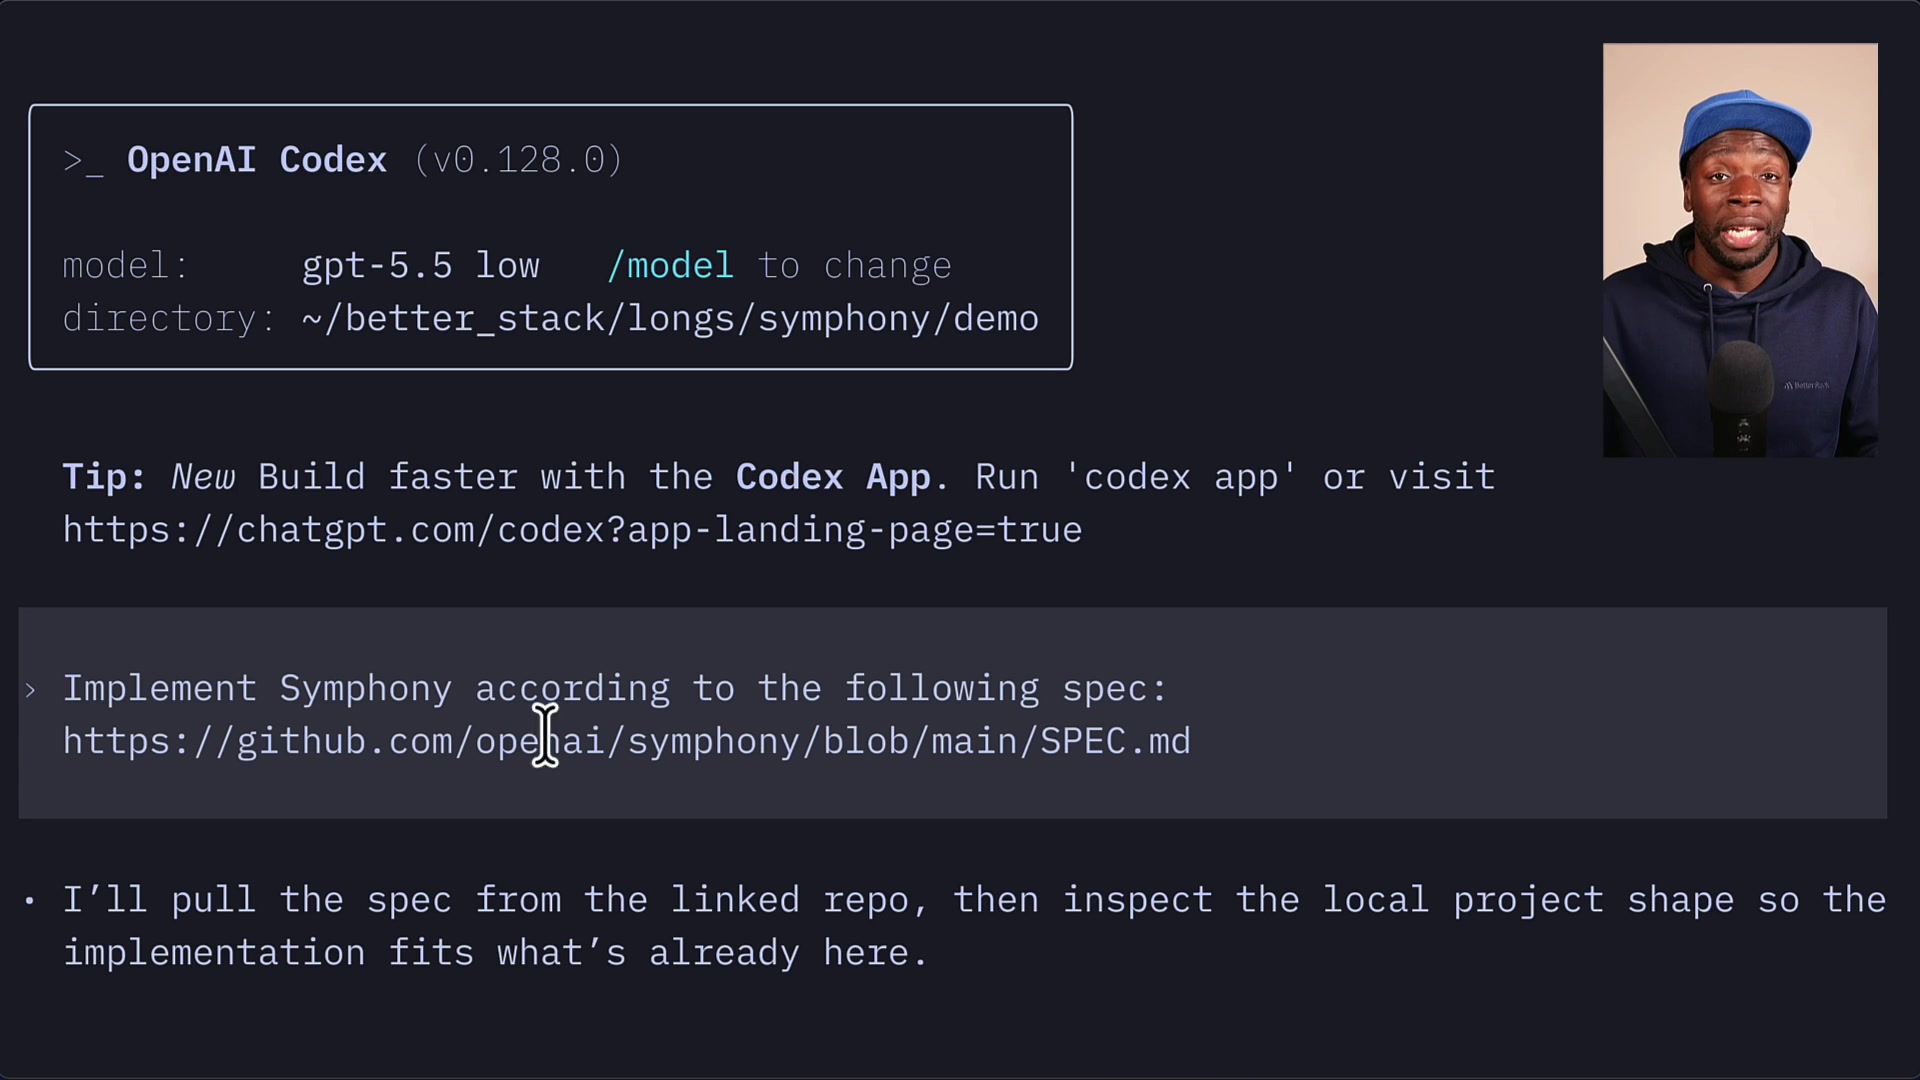
Task: Click the prompt chevron before Implement Symphony
Action: pyautogui.click(x=31, y=690)
